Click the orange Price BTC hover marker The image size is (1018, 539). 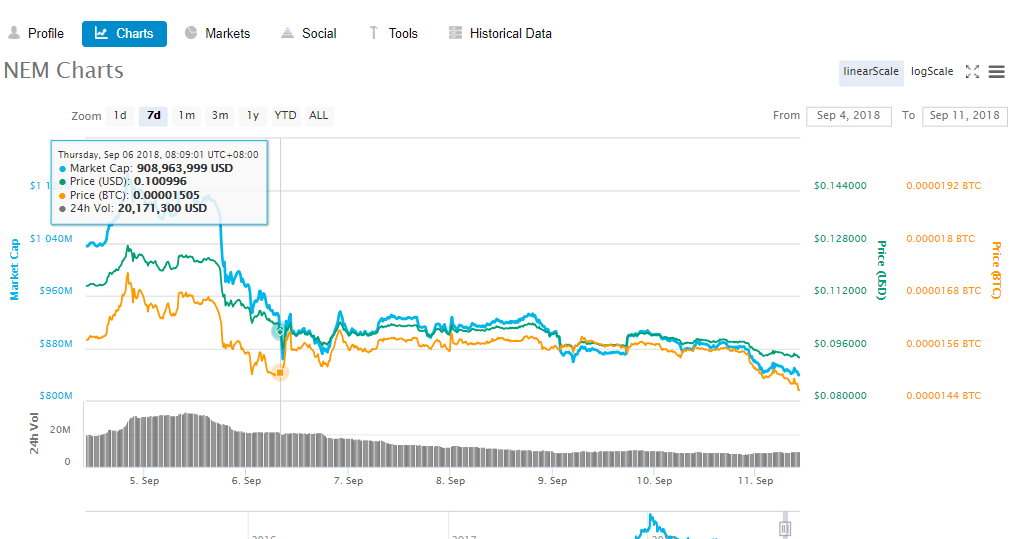(x=280, y=373)
